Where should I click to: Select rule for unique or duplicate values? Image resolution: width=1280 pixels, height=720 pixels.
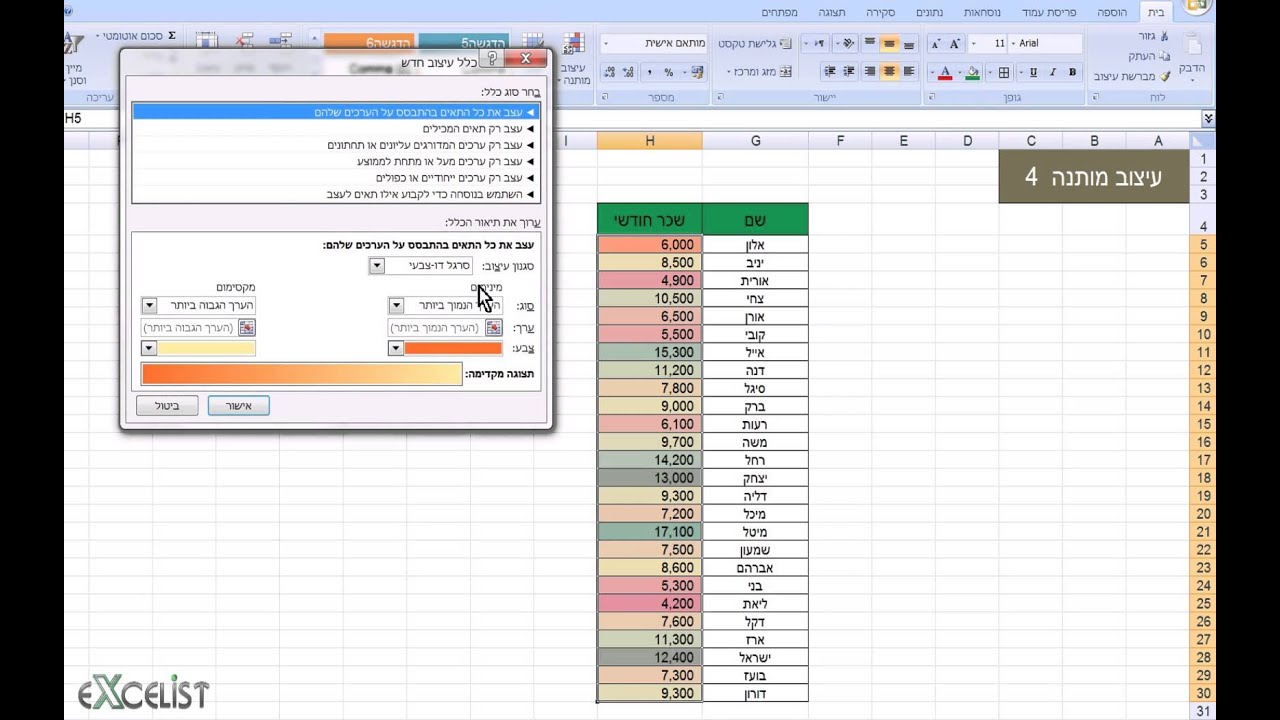(336, 177)
